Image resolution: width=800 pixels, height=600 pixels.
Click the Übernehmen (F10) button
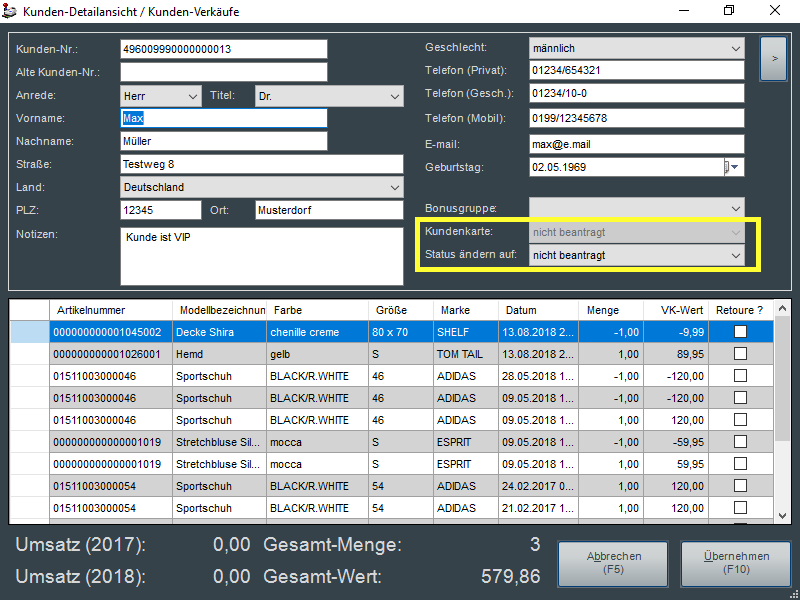[735, 563]
